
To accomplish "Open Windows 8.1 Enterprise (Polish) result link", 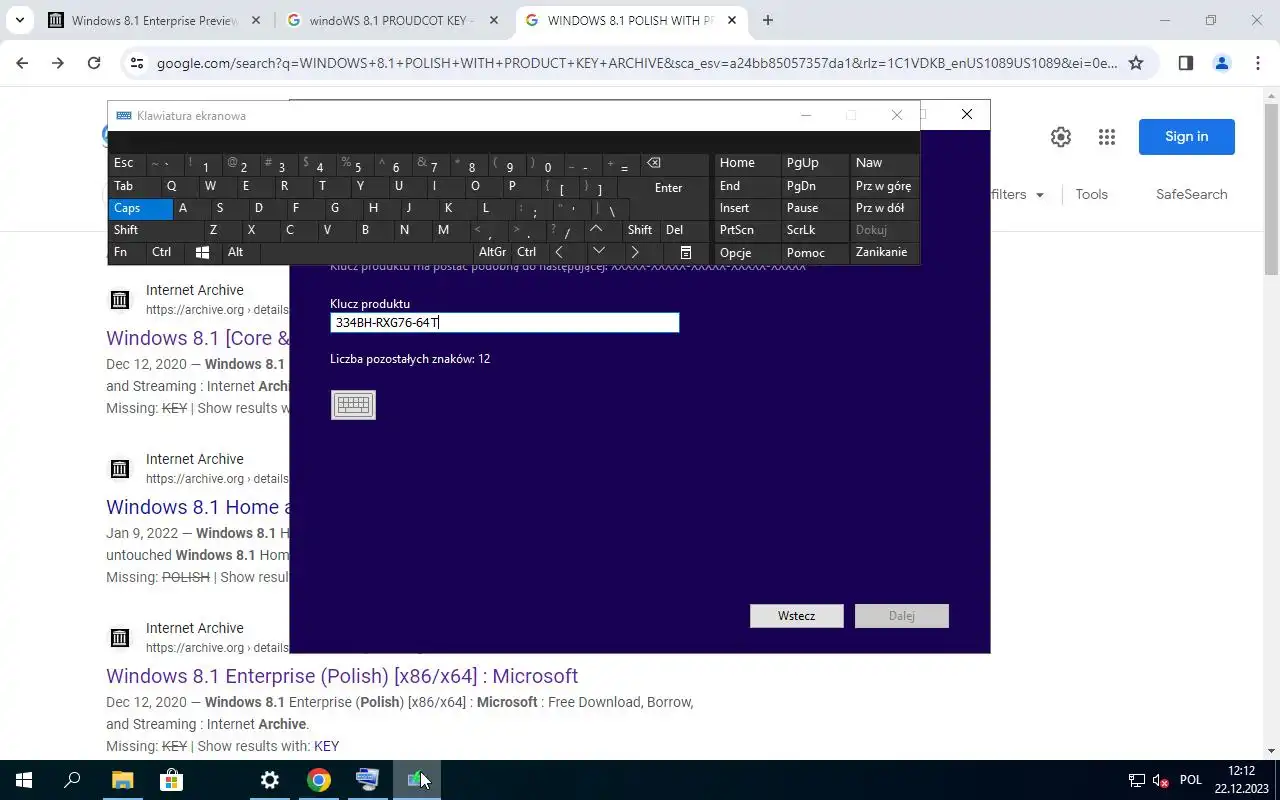I will (x=342, y=676).
